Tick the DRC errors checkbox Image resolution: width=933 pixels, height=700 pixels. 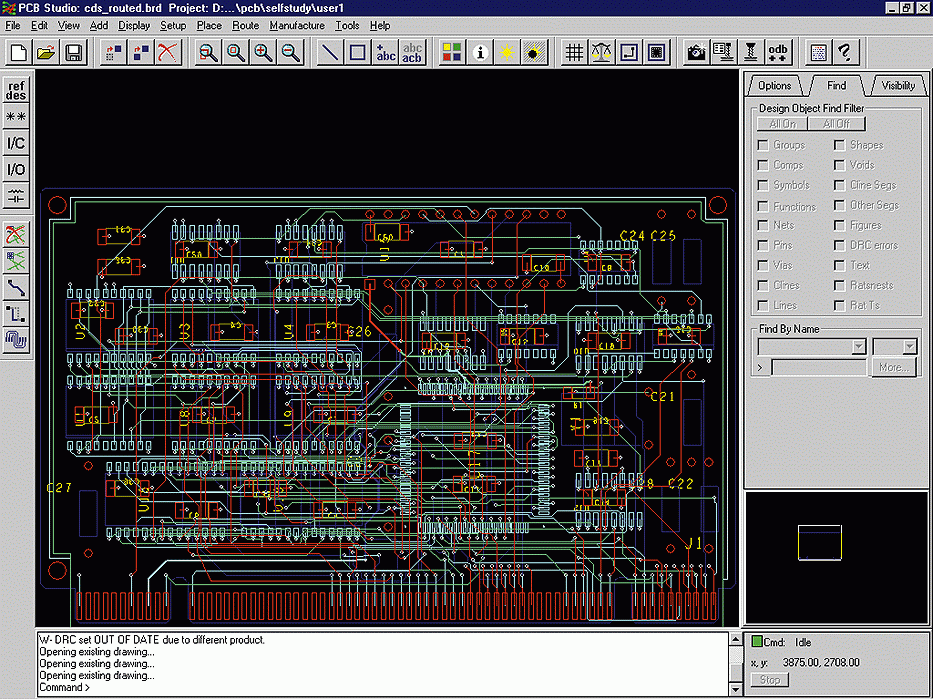point(840,246)
